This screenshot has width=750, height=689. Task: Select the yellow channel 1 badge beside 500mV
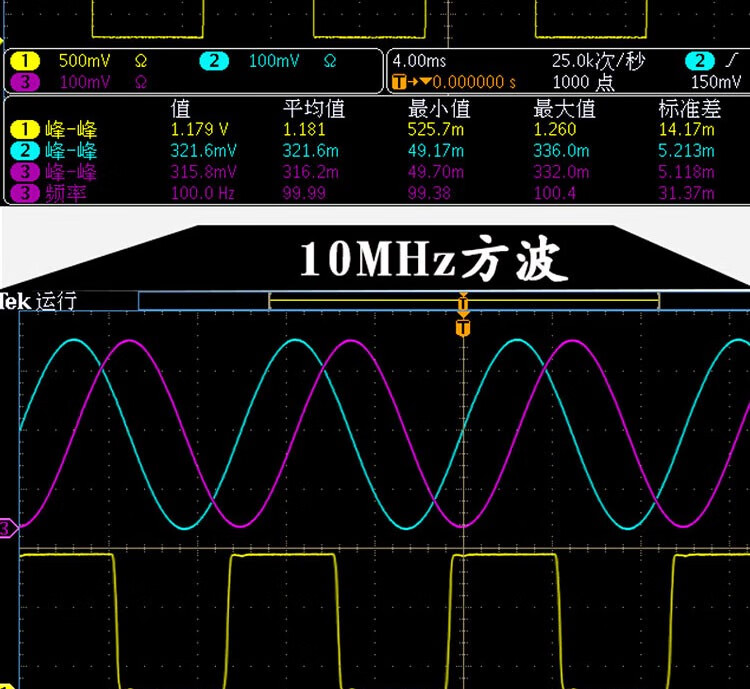[24, 61]
